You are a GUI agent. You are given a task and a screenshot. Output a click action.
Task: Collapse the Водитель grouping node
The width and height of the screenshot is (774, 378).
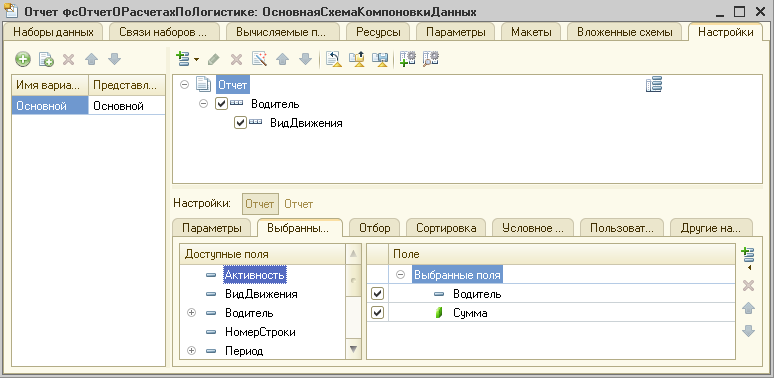click(x=203, y=104)
